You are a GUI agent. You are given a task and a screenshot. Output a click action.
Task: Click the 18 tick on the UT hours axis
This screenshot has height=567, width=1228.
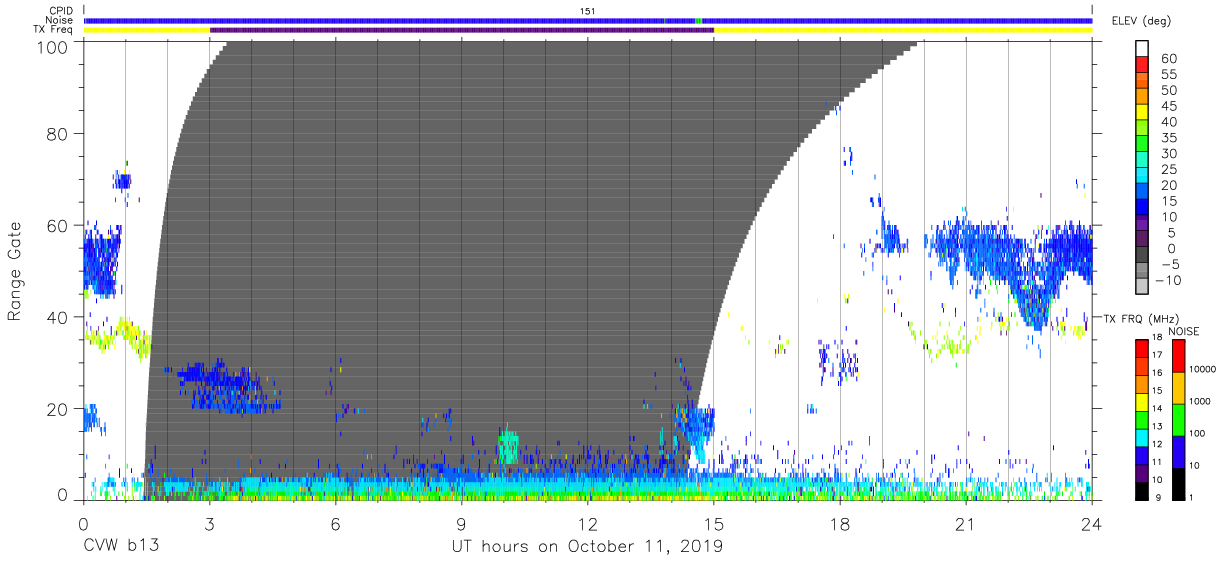[840, 523]
